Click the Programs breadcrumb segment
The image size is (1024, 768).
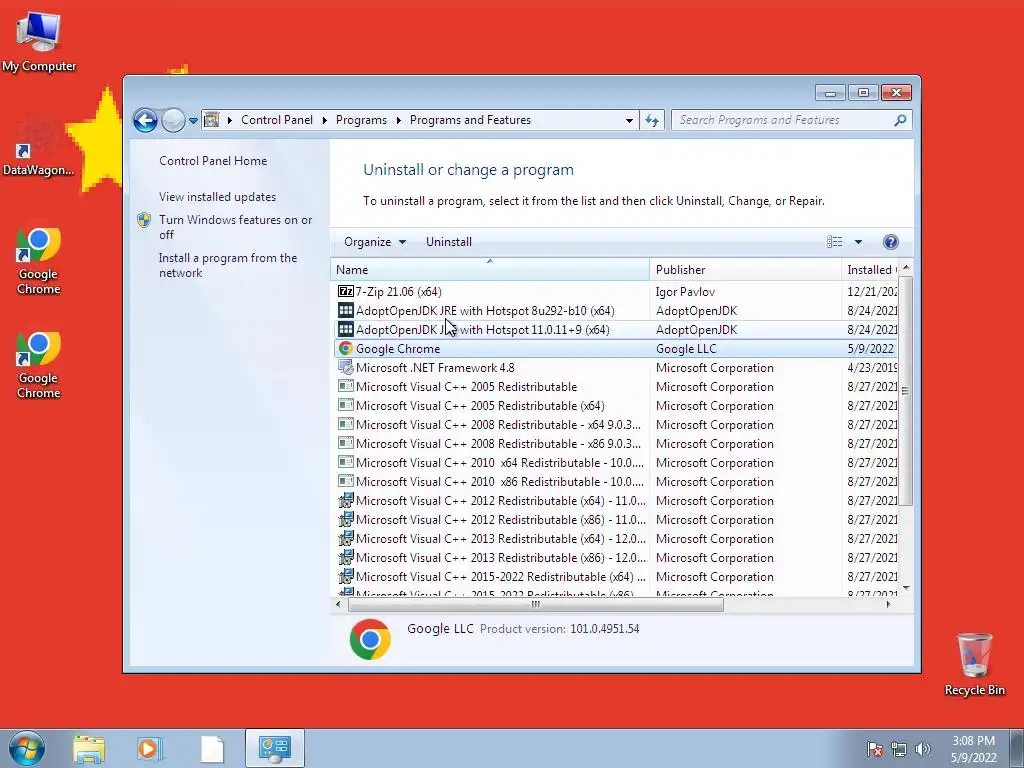361,120
